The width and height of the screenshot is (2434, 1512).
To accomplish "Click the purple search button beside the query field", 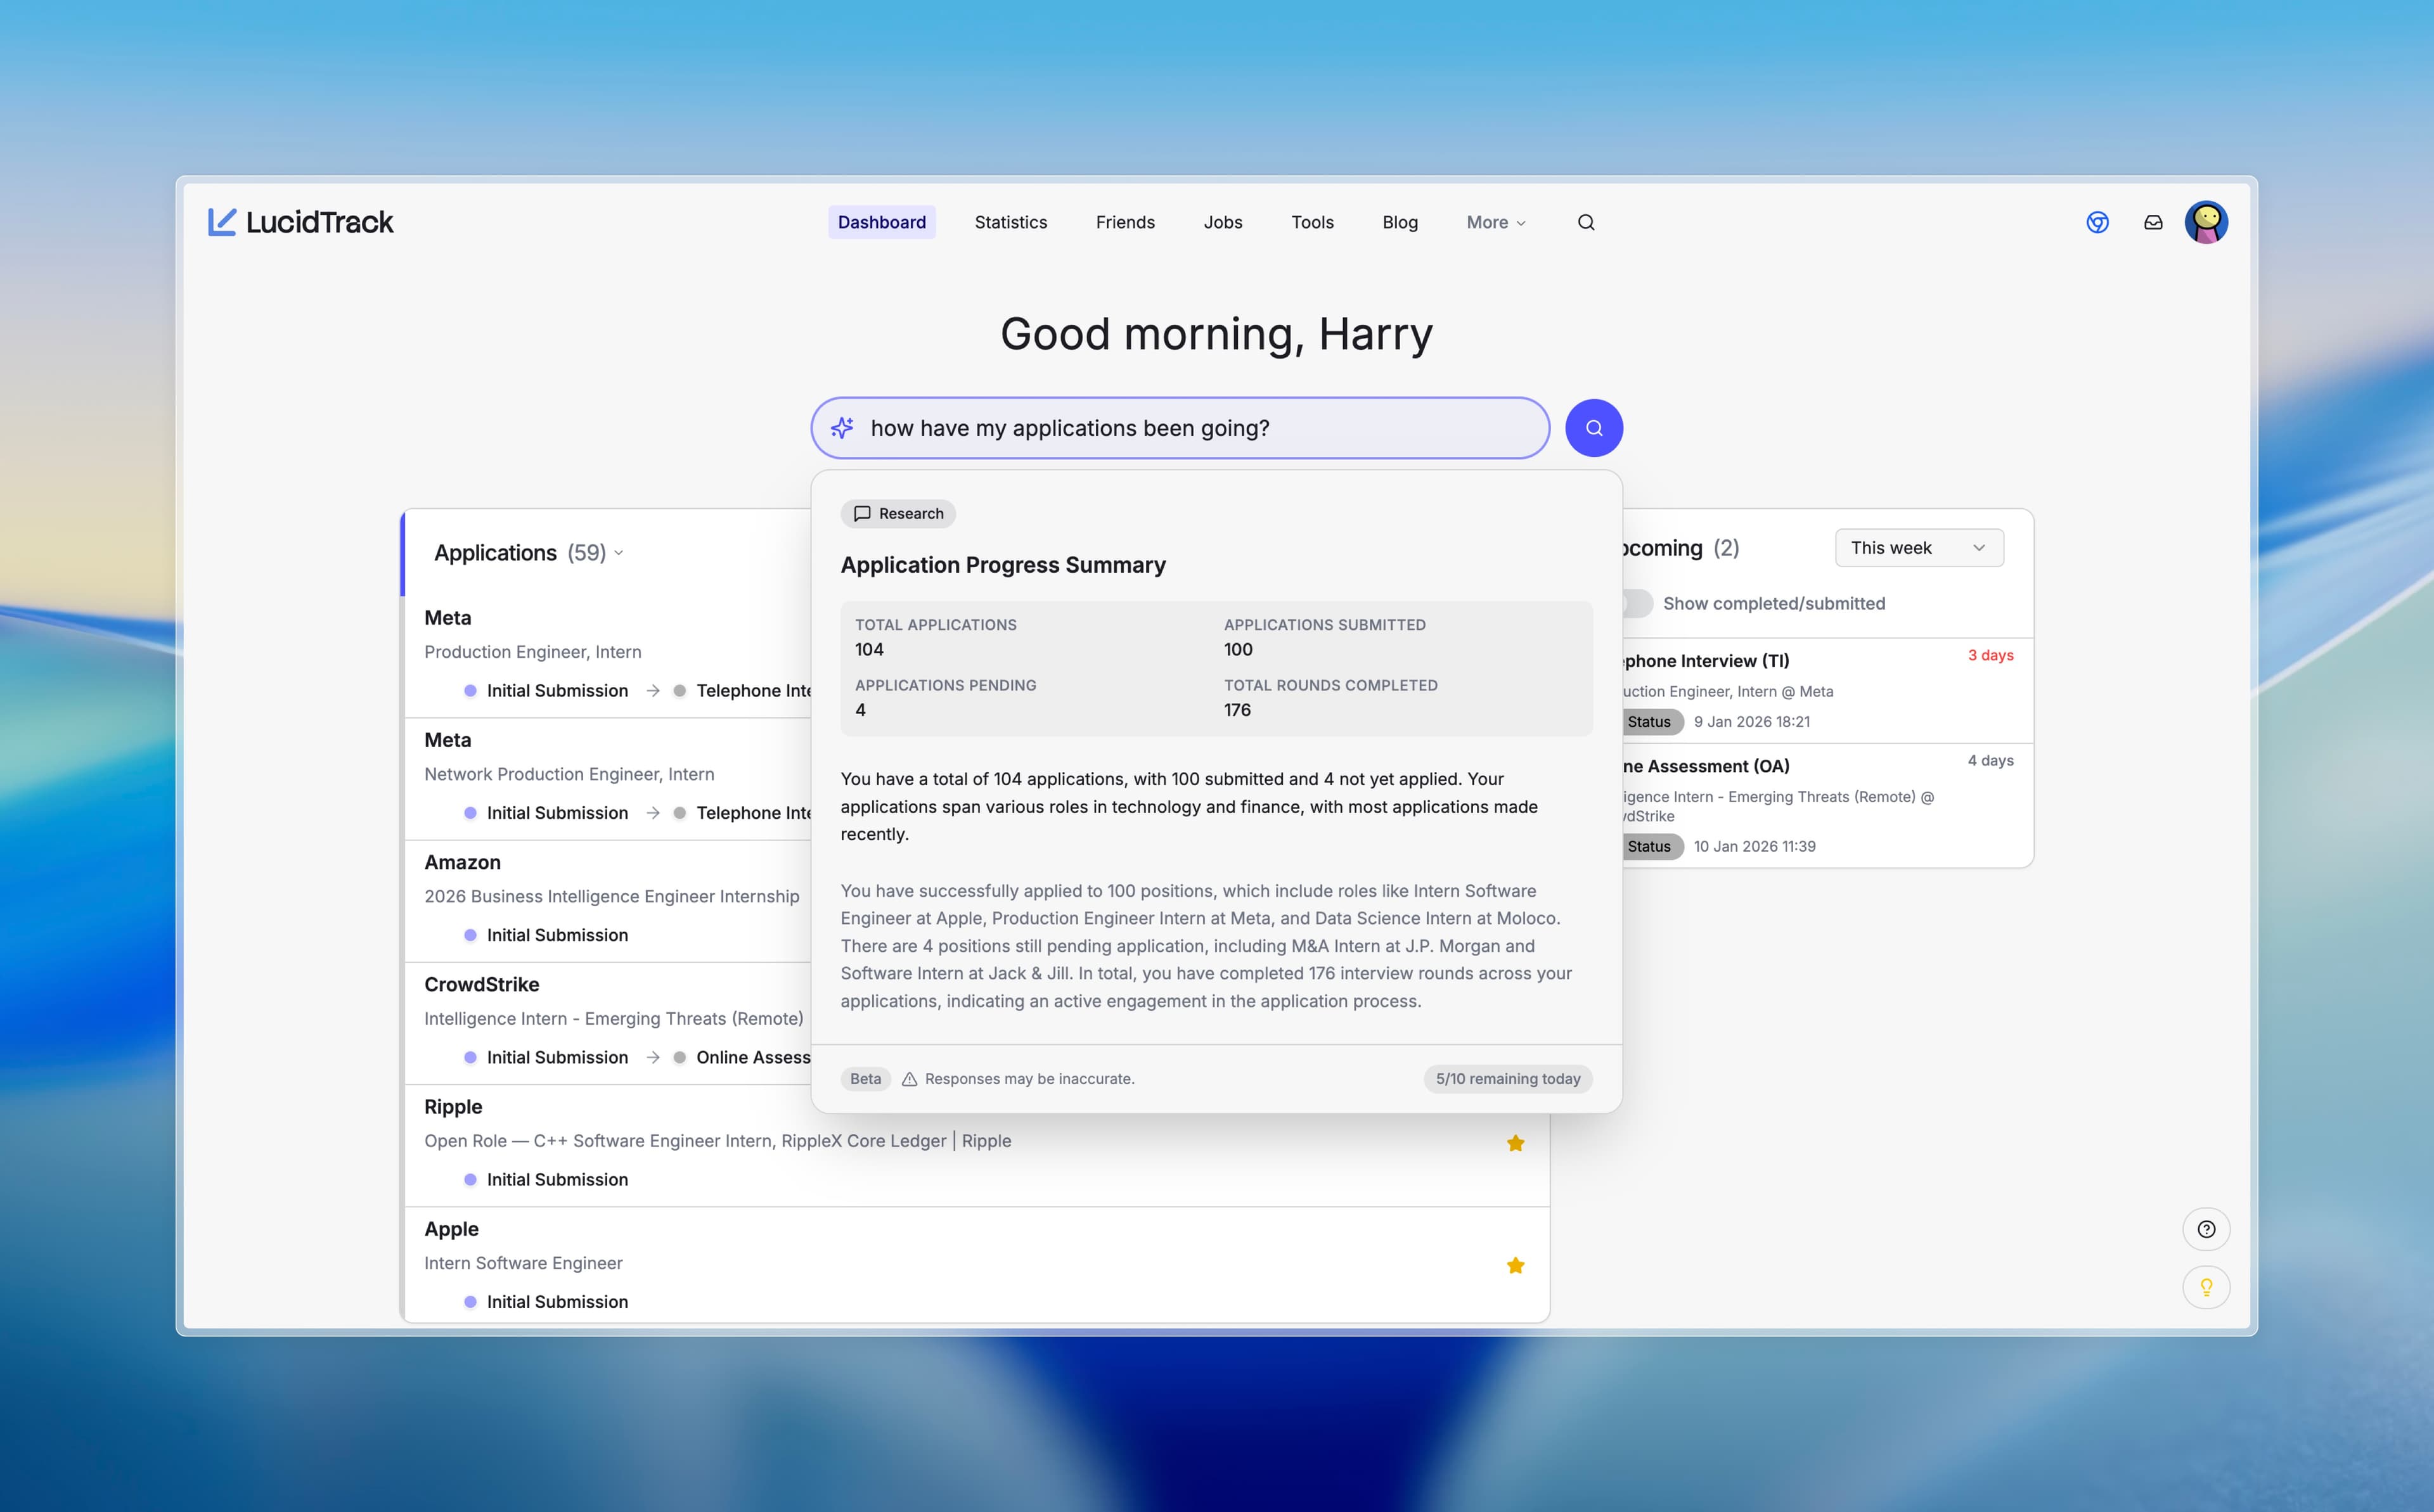I will click(x=1594, y=427).
